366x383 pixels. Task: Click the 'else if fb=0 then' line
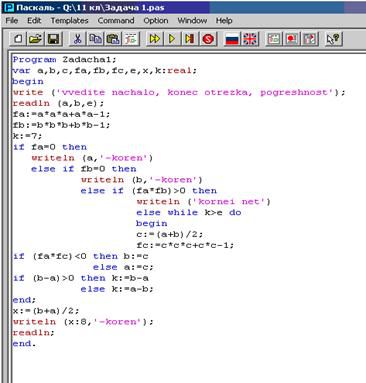pyautogui.click(x=84, y=169)
